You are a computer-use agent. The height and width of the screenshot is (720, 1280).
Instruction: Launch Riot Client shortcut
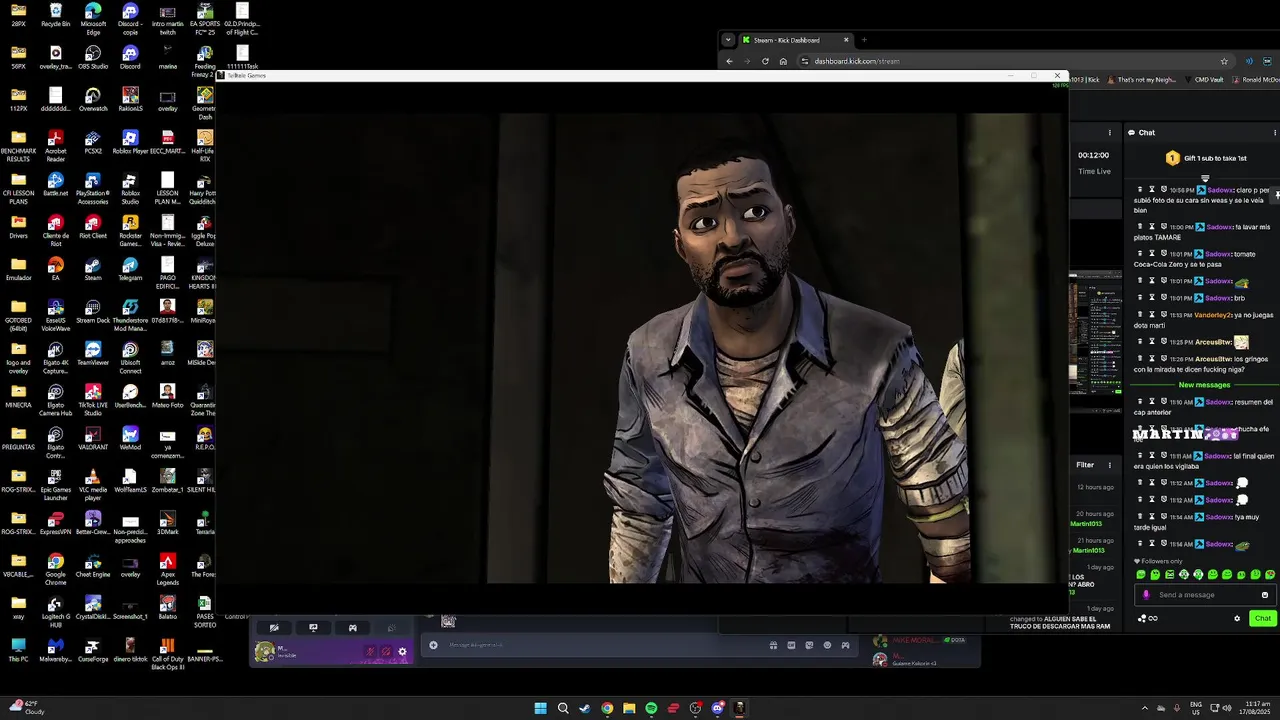coord(93,226)
